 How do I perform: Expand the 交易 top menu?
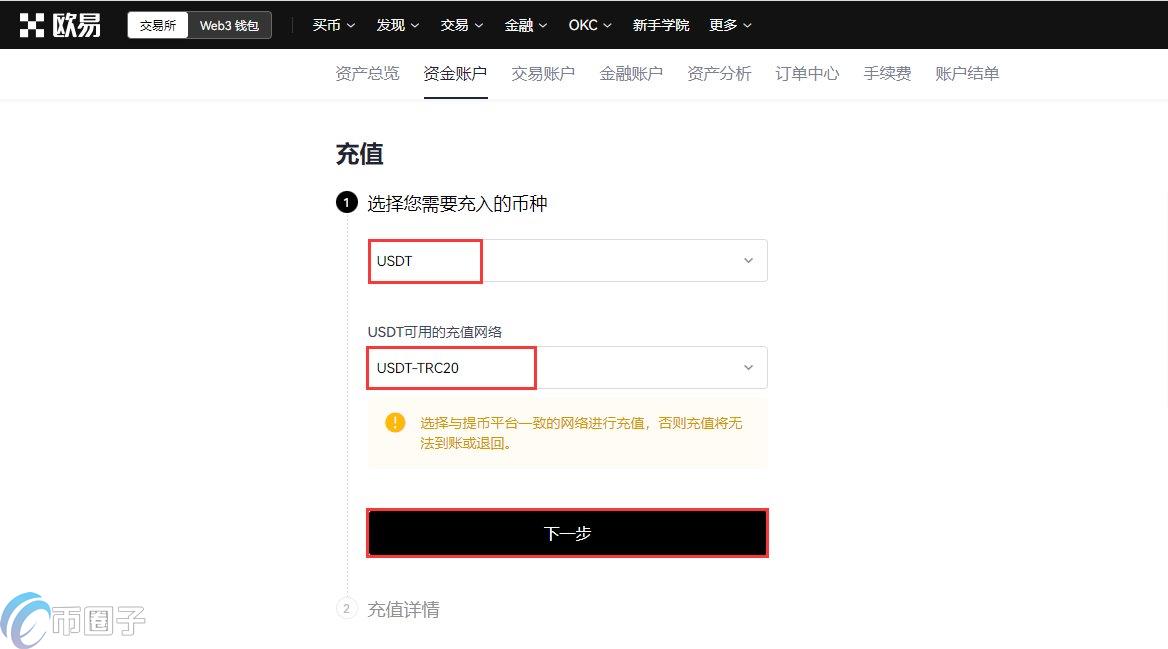pyautogui.click(x=462, y=25)
